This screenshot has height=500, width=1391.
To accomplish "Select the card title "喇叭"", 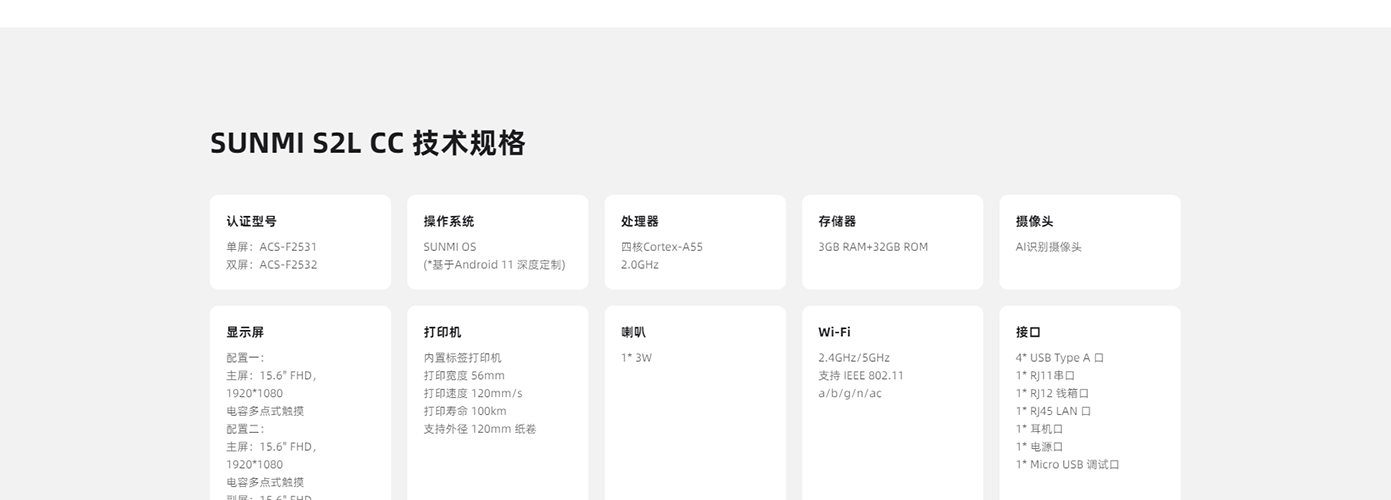I will point(634,332).
